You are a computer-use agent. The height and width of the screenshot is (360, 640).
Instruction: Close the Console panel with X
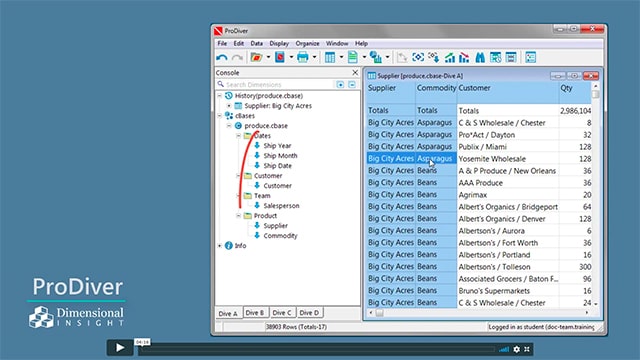[x=355, y=72]
